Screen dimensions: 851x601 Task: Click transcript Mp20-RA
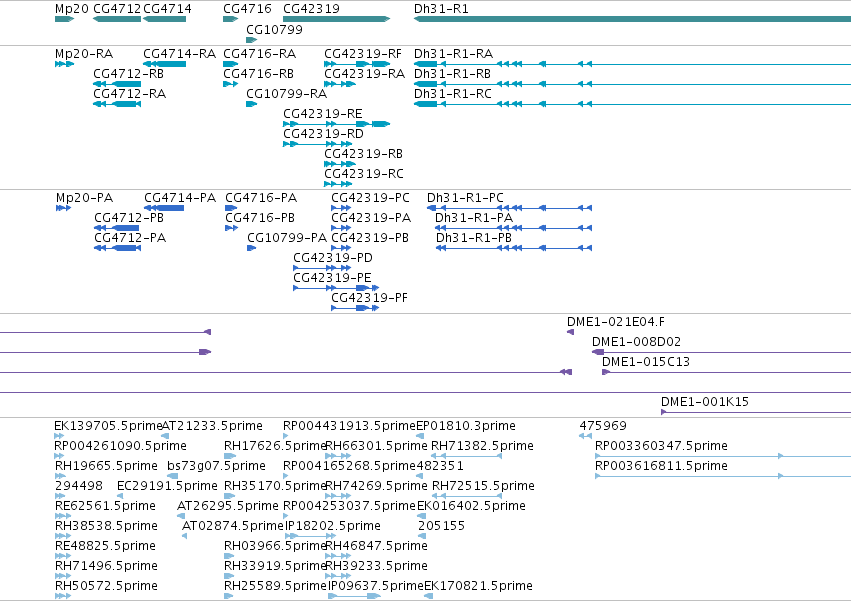(x=84, y=54)
